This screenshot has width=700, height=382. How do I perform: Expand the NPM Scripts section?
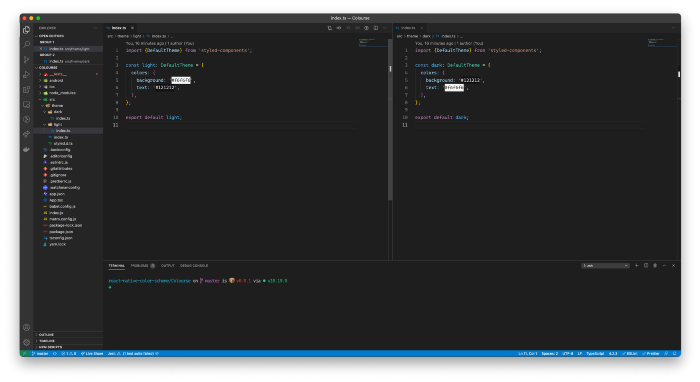68,347
